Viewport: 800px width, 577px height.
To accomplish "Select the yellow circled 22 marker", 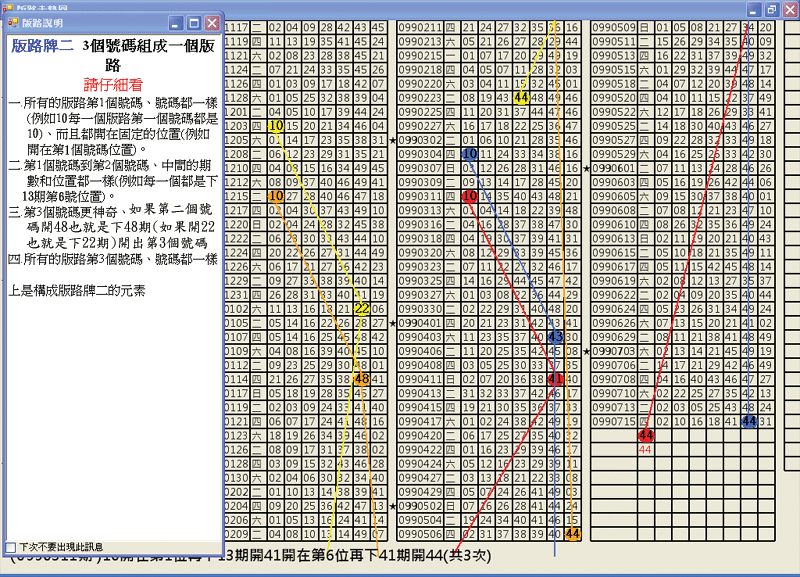I will pos(362,309).
